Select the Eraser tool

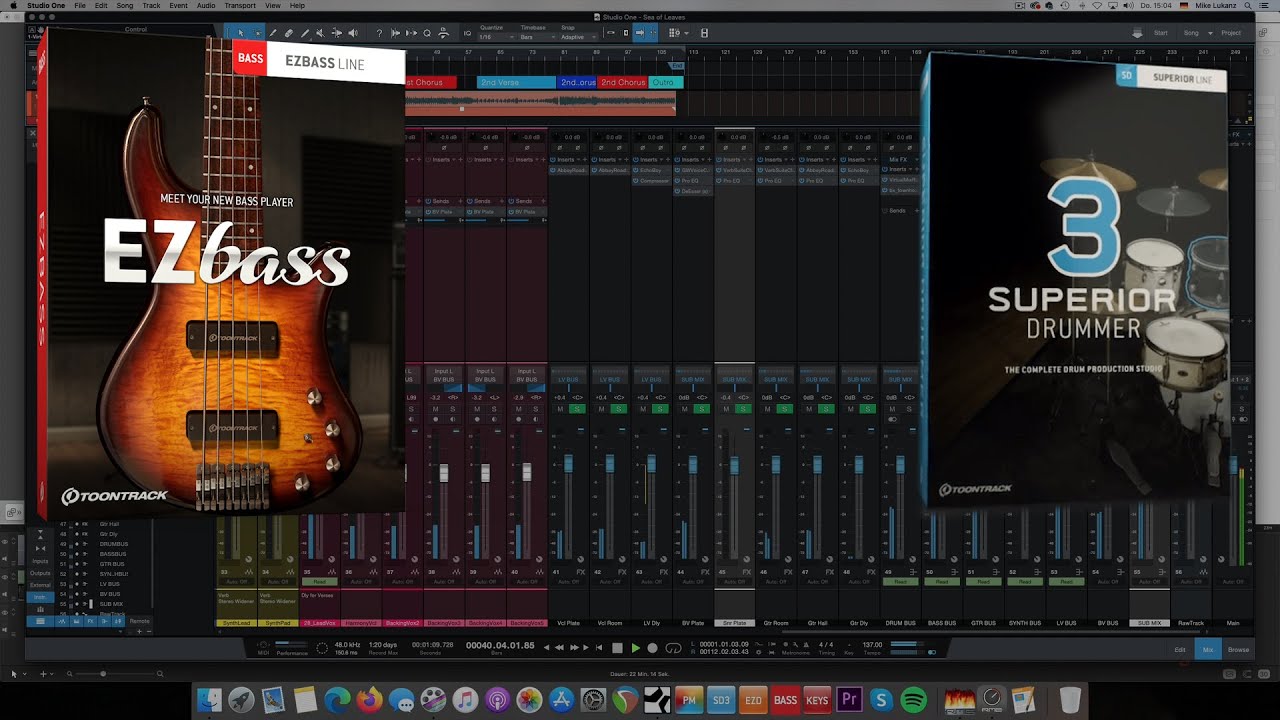tap(289, 33)
